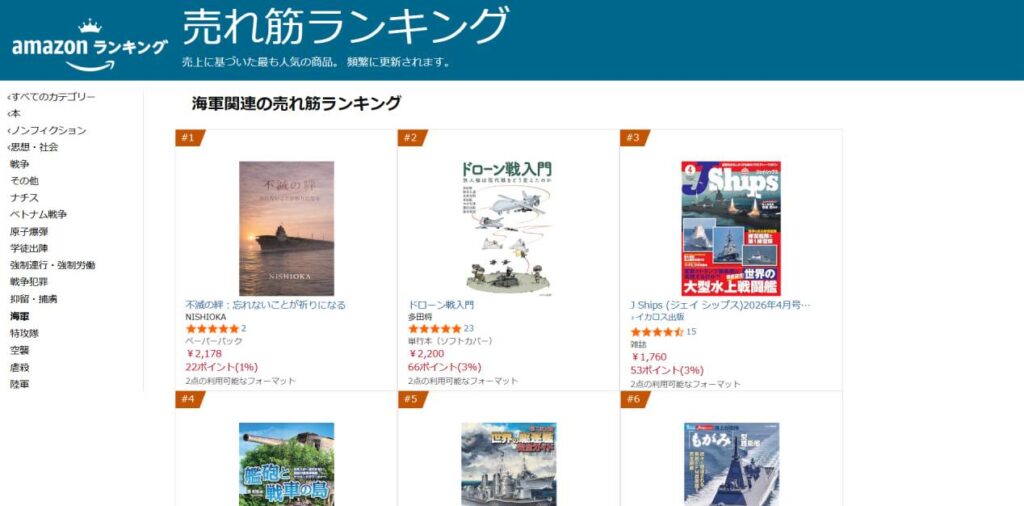Image resolution: width=1024 pixels, height=506 pixels.
Task: Click the star rating for J Ships
Action: click(656, 332)
